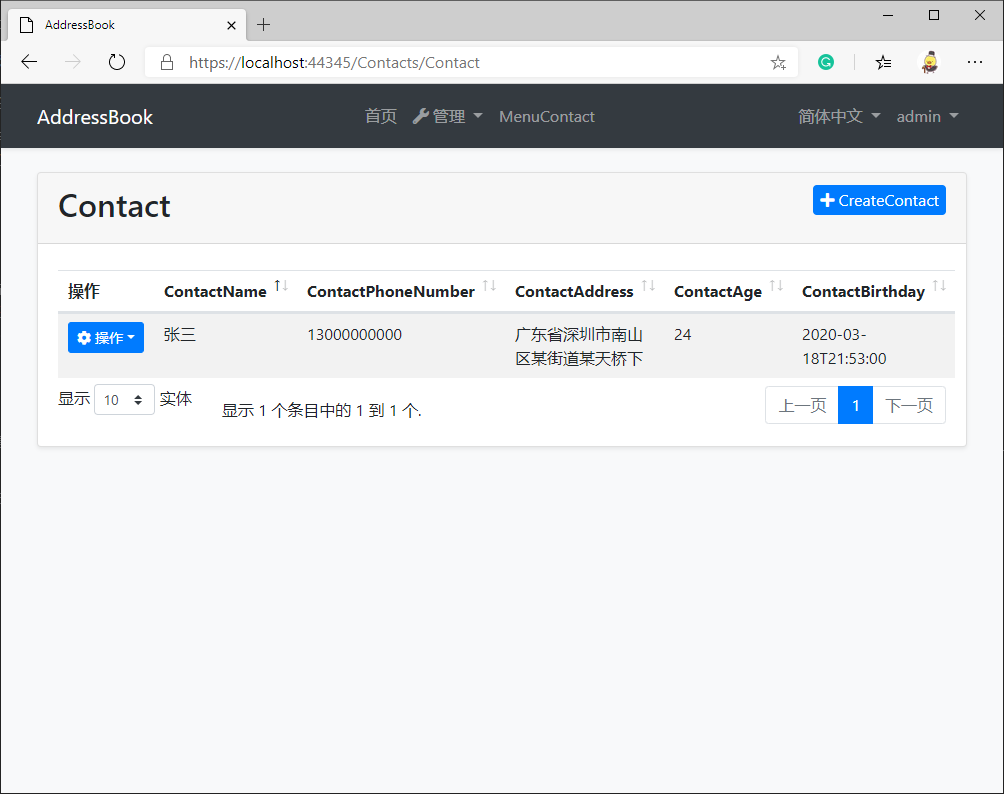Sort by ContactPhoneNumber column arrows
The width and height of the screenshot is (1004, 794).
[x=489, y=286]
